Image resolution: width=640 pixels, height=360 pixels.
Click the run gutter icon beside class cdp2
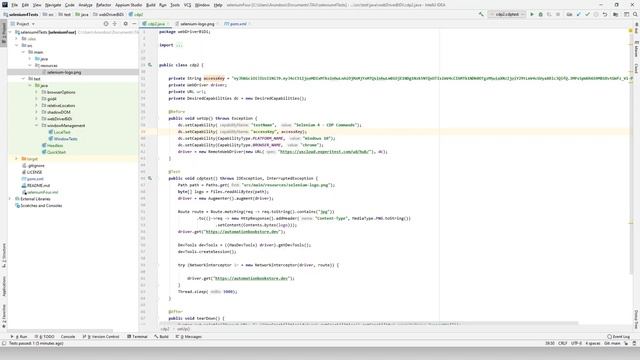[x=150, y=65]
